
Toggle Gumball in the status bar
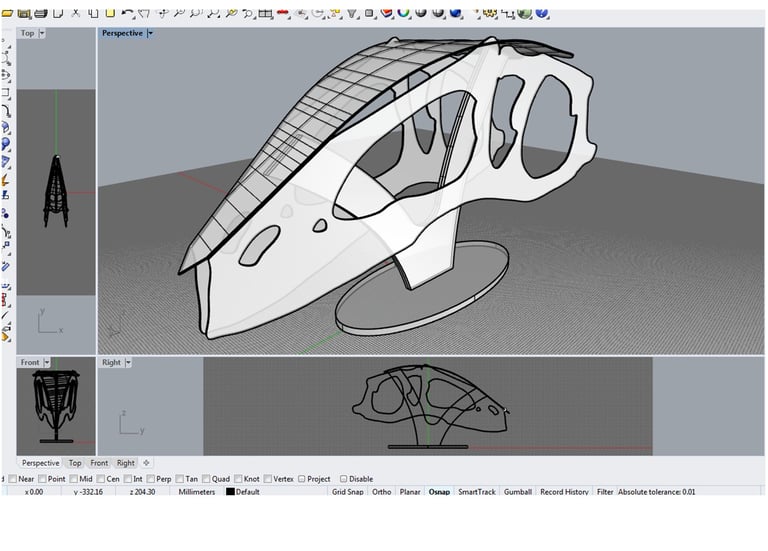click(x=518, y=491)
